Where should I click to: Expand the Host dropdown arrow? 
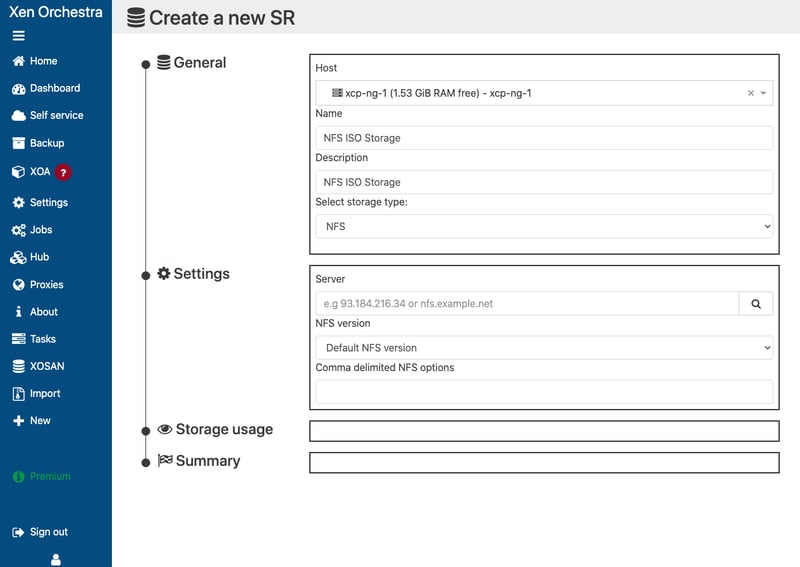(764, 93)
